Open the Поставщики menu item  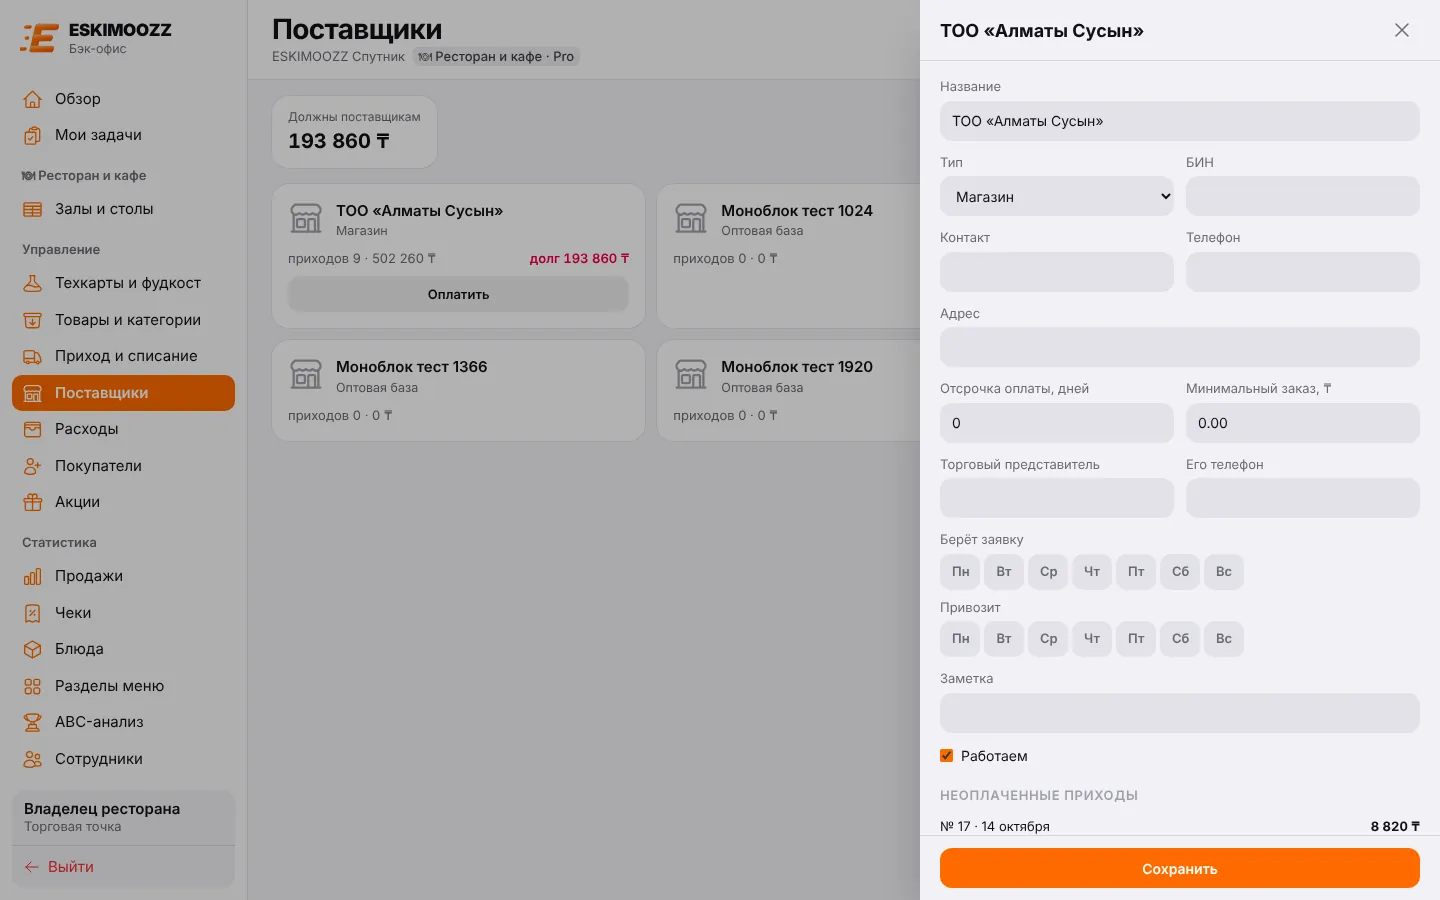point(123,393)
